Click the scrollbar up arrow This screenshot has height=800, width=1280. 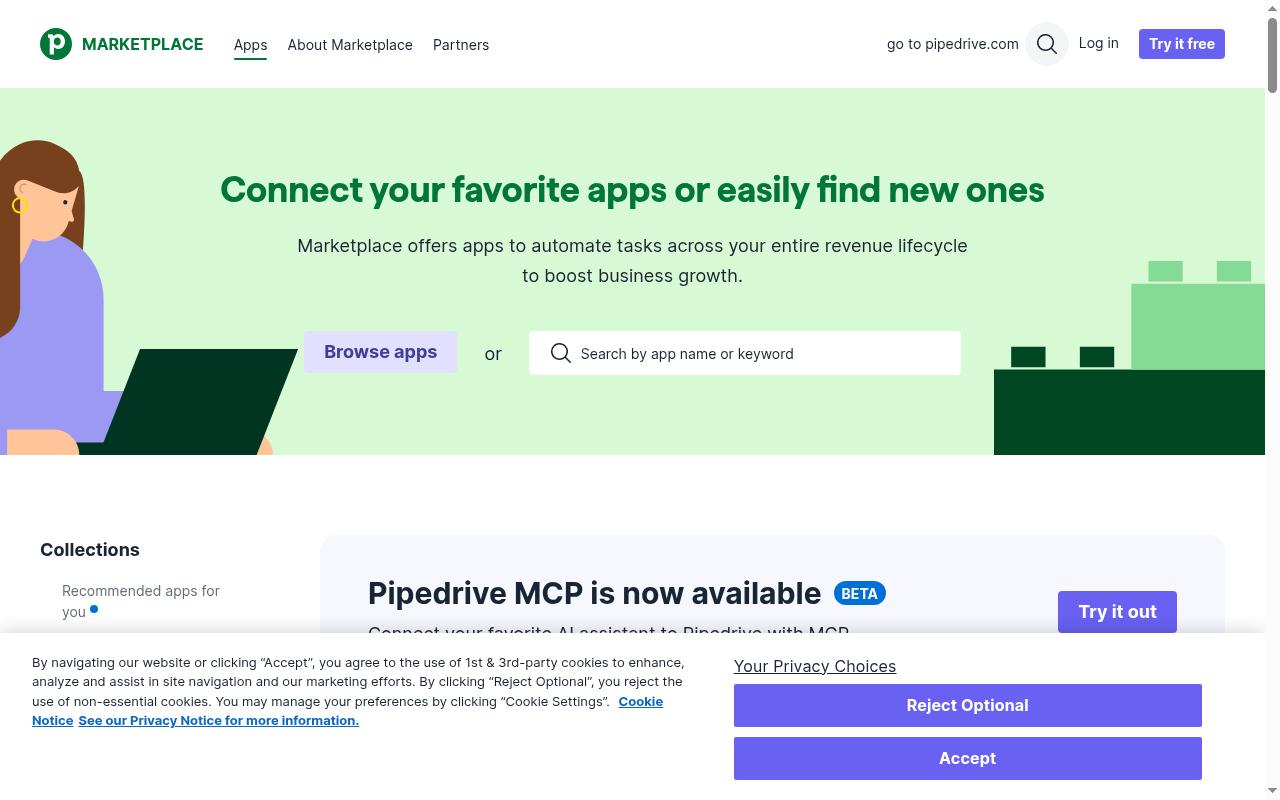1272,7
